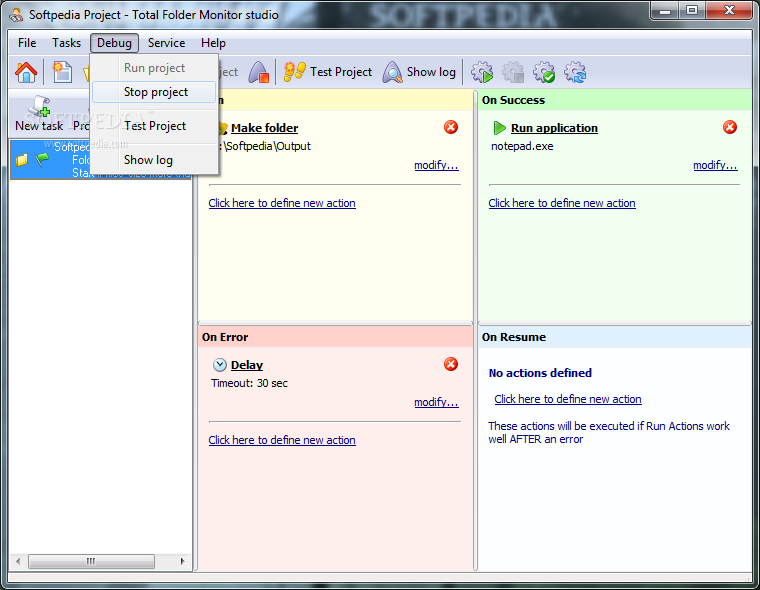The image size is (760, 590).
Task: Click the green play icon beside Run application
Action: click(x=499, y=128)
